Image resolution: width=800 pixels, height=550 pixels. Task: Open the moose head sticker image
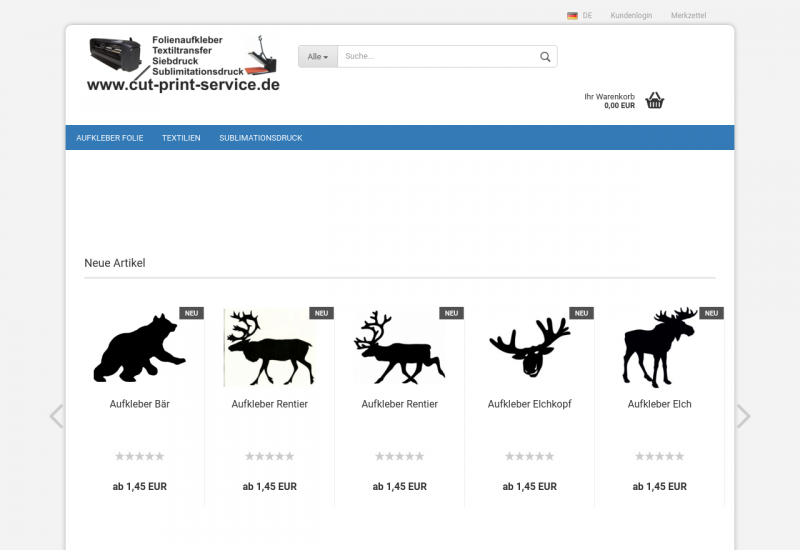coord(529,348)
